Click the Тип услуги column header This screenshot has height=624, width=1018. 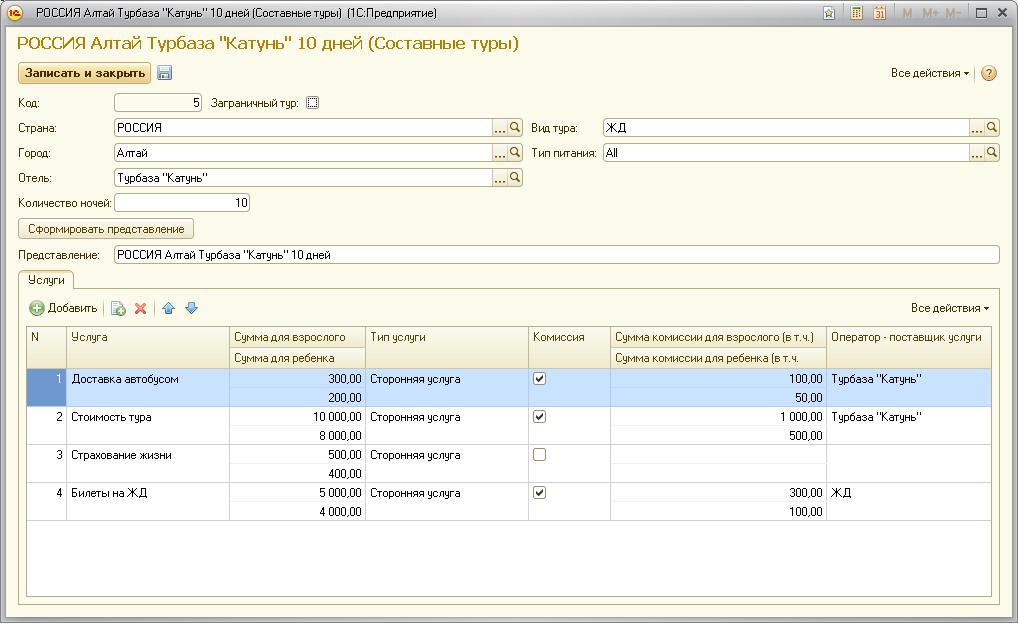(x=447, y=347)
